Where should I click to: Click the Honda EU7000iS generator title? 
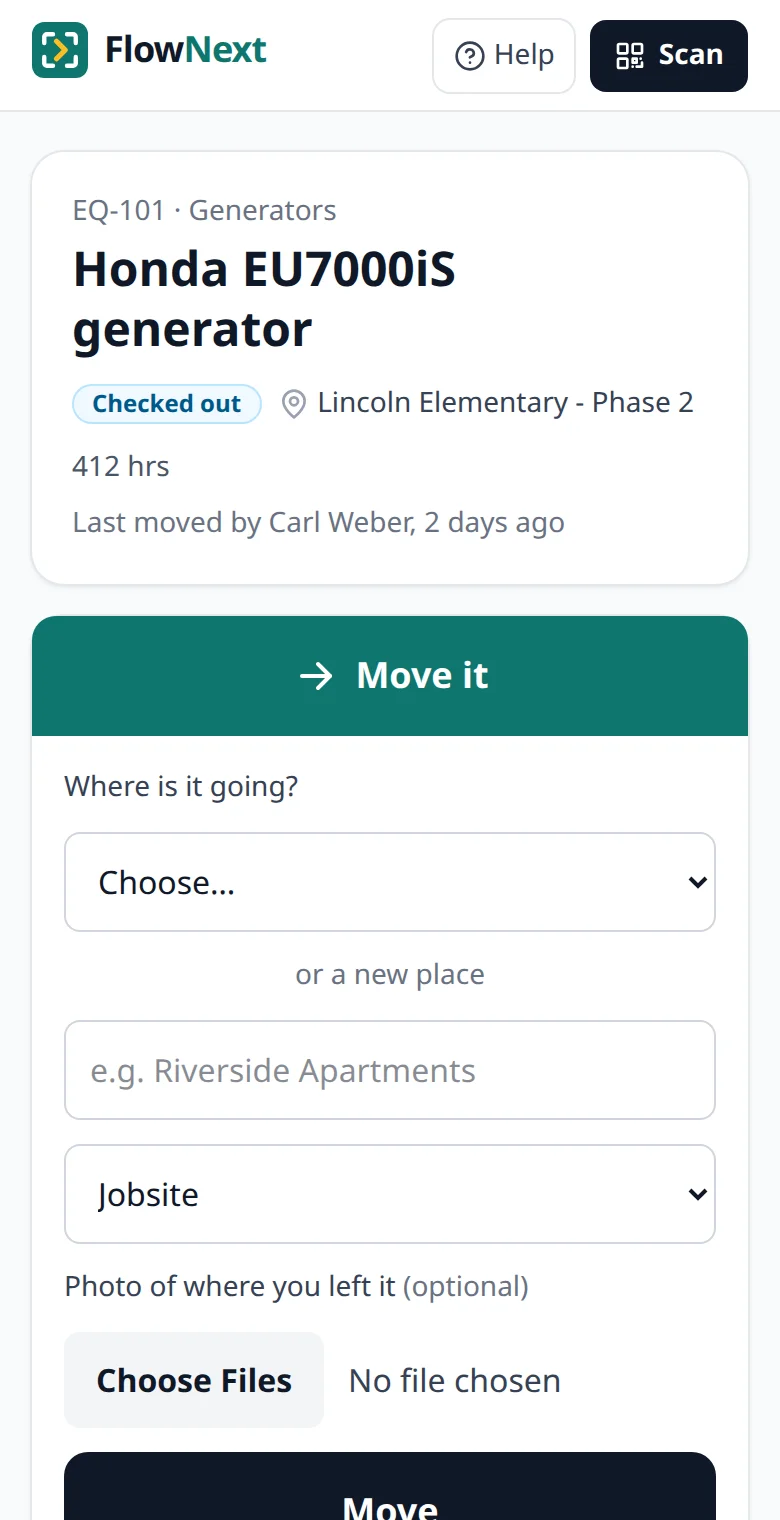coord(264,299)
